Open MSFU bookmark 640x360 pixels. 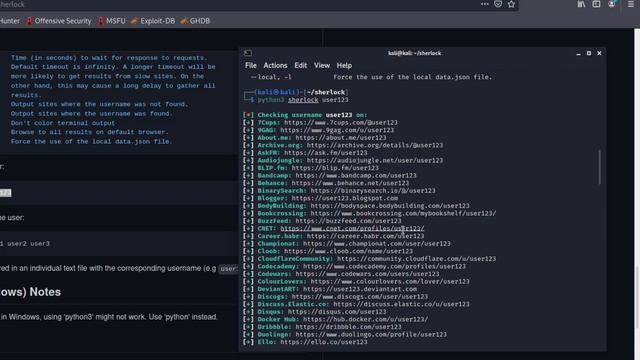[x=111, y=21]
